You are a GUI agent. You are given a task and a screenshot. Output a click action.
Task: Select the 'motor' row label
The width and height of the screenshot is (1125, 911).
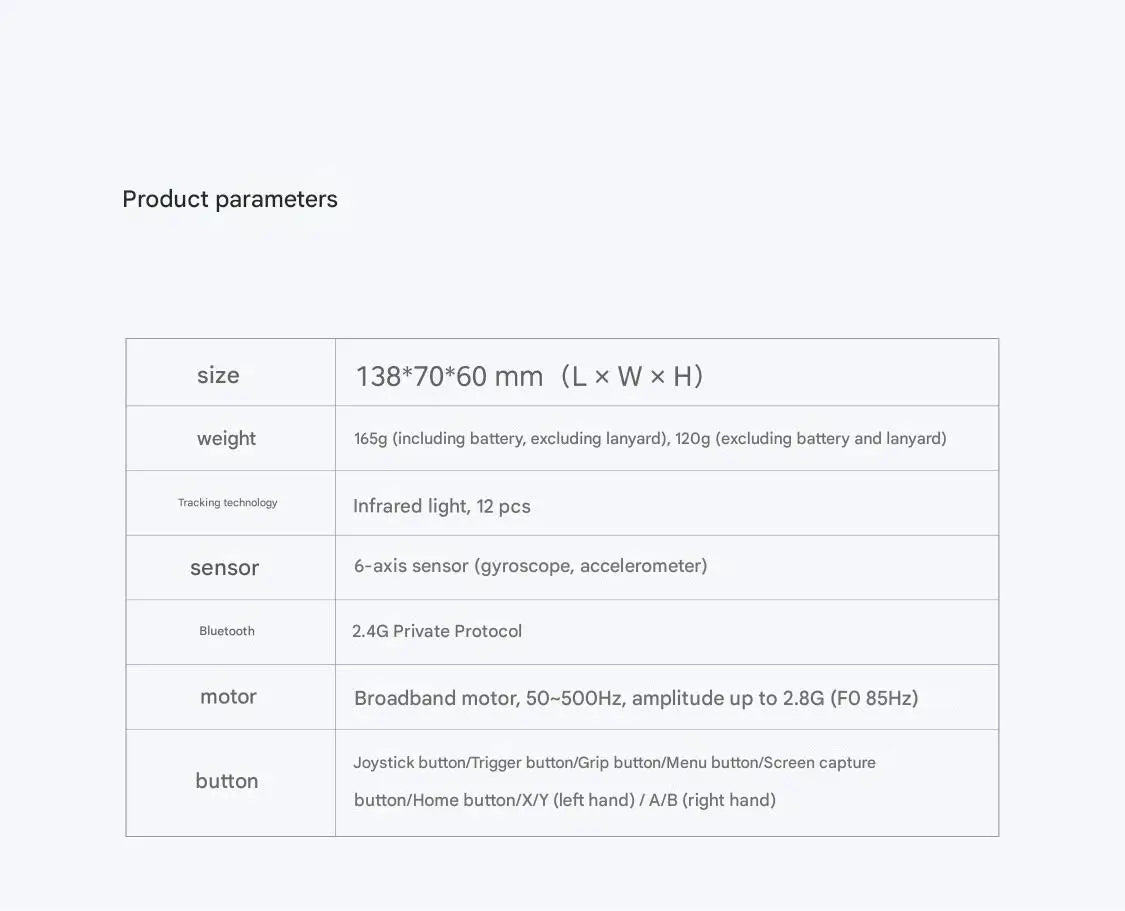click(x=228, y=697)
